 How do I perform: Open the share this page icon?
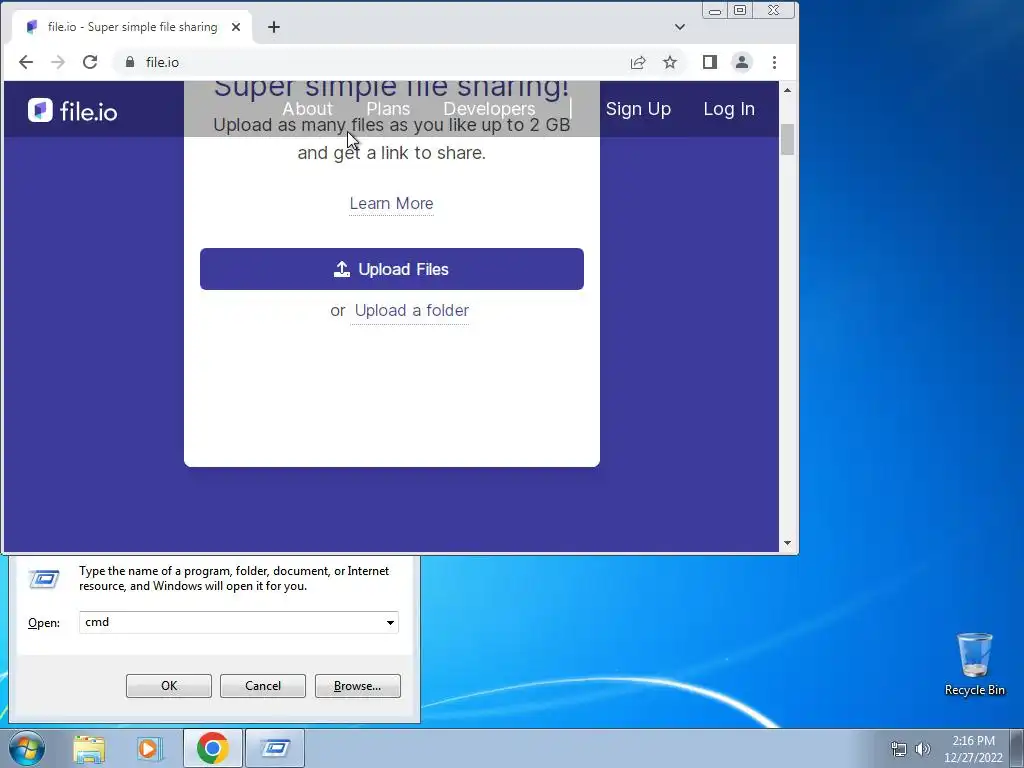coord(637,62)
